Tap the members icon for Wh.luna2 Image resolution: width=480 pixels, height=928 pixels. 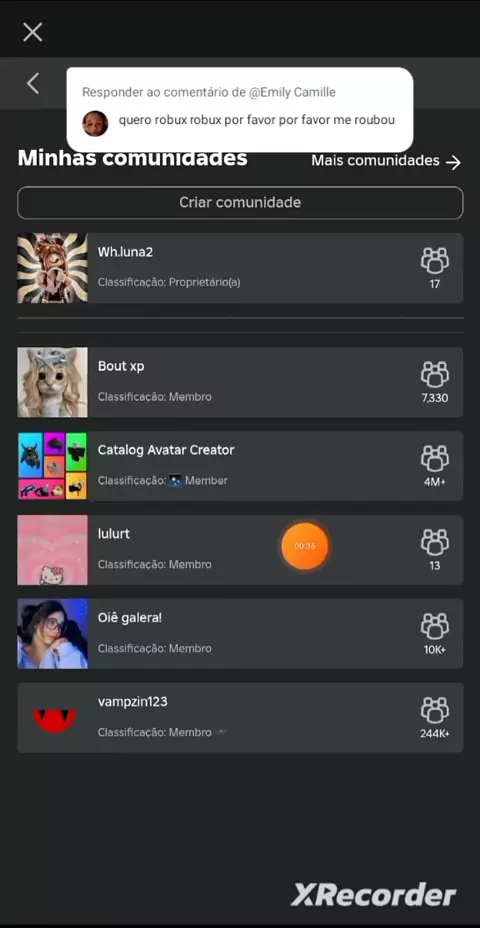[x=435, y=260]
